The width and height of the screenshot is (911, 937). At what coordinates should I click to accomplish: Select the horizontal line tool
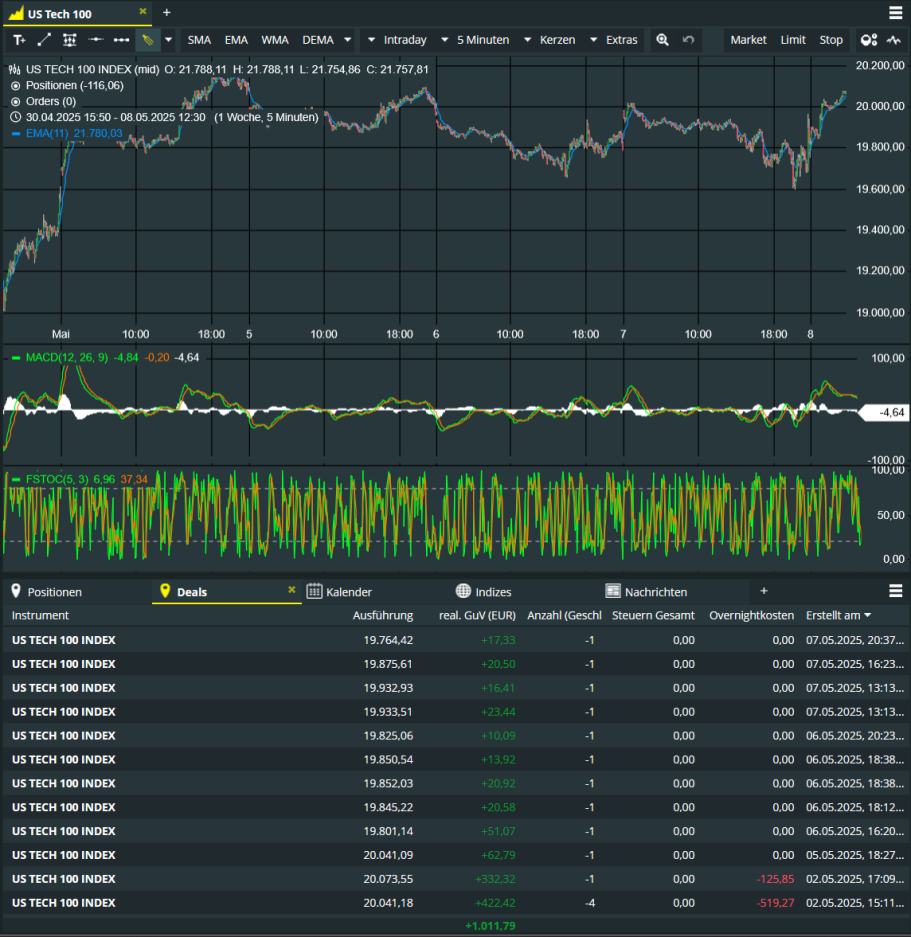[x=96, y=40]
